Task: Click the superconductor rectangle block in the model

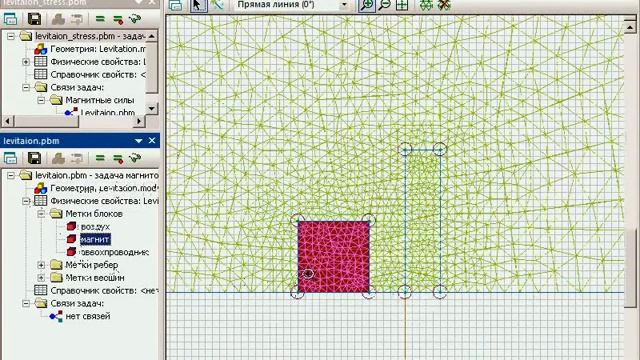Action: [x=422, y=221]
